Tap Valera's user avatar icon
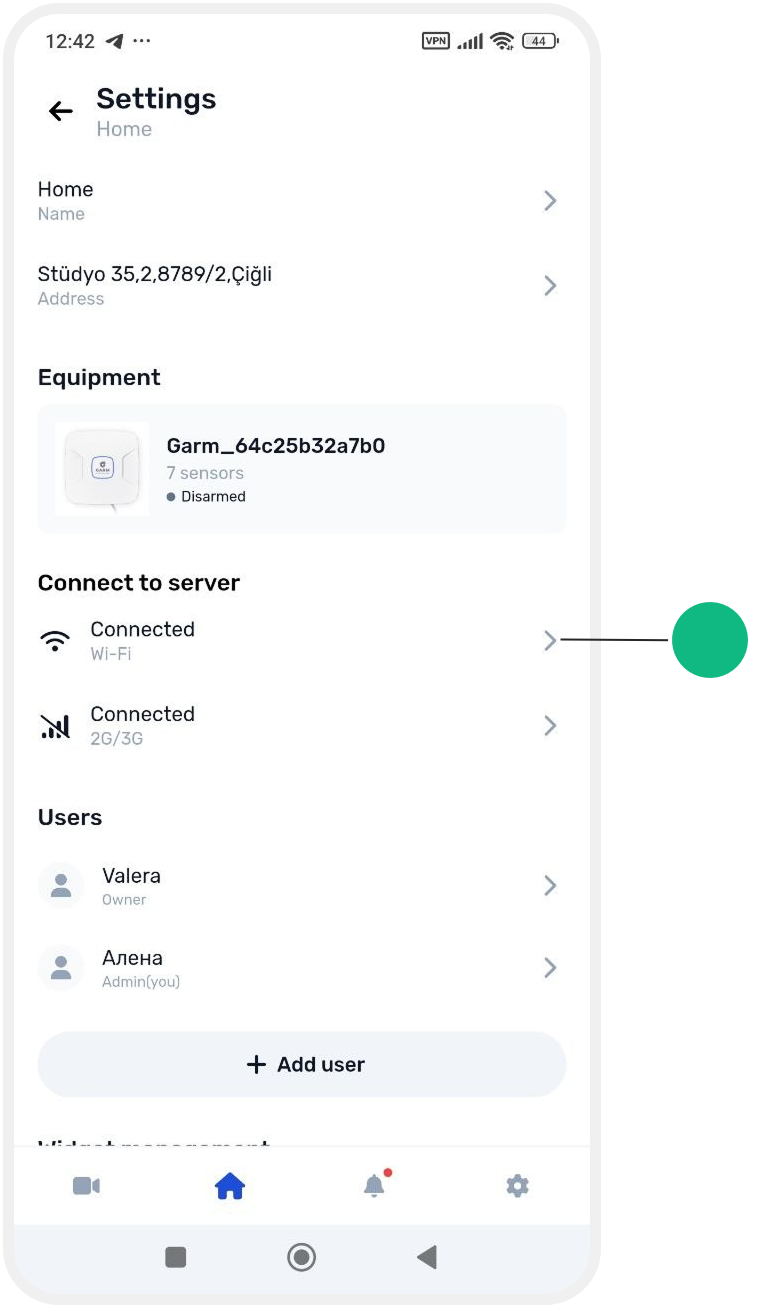This screenshot has width=773, height=1308. [x=61, y=885]
